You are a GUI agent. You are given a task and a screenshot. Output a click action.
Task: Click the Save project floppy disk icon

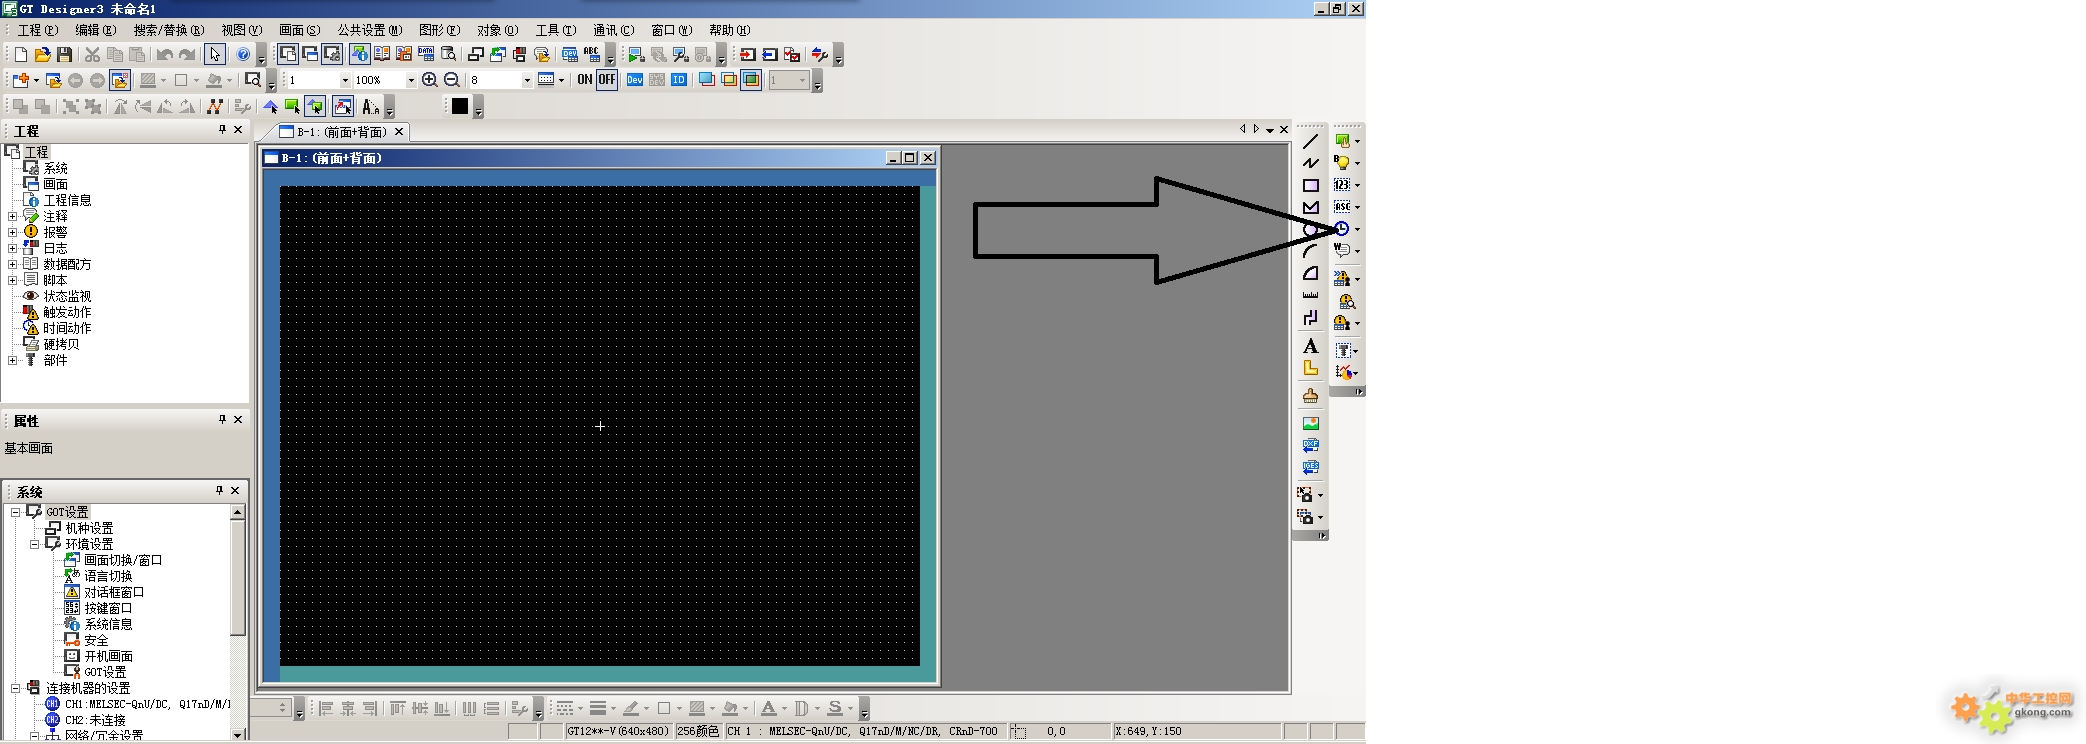click(x=64, y=55)
